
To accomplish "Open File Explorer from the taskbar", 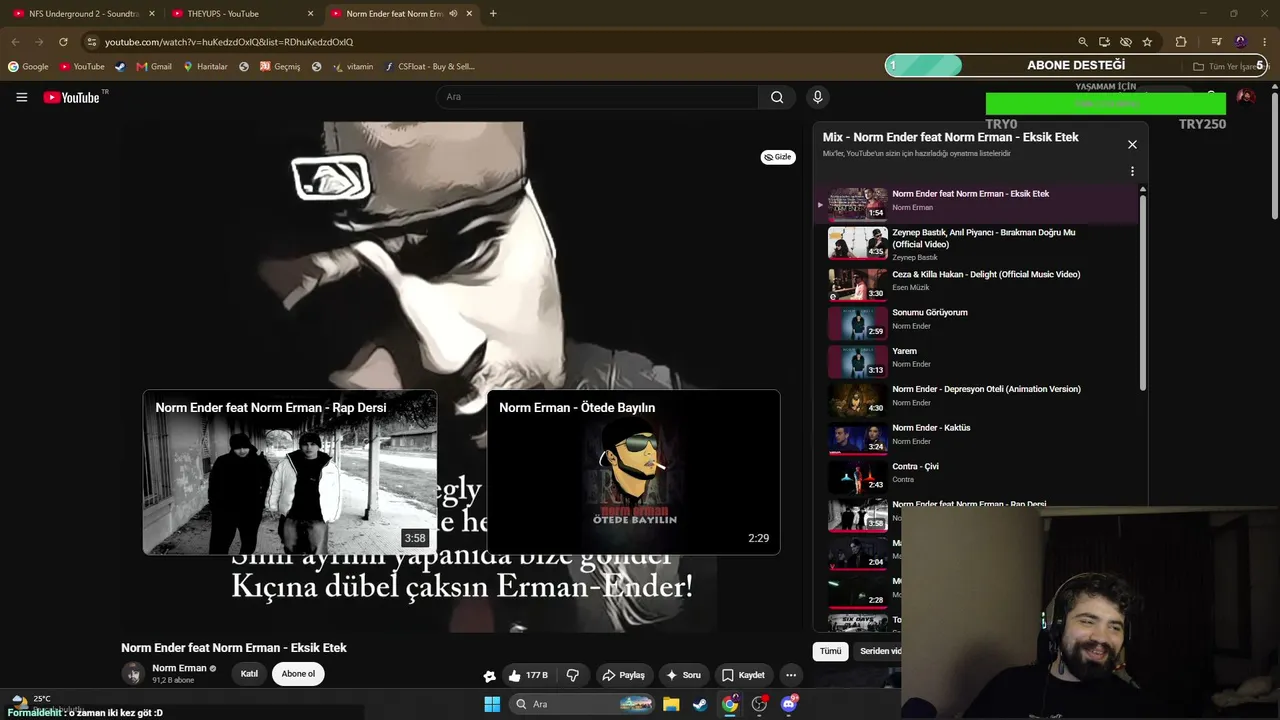I will coord(671,704).
